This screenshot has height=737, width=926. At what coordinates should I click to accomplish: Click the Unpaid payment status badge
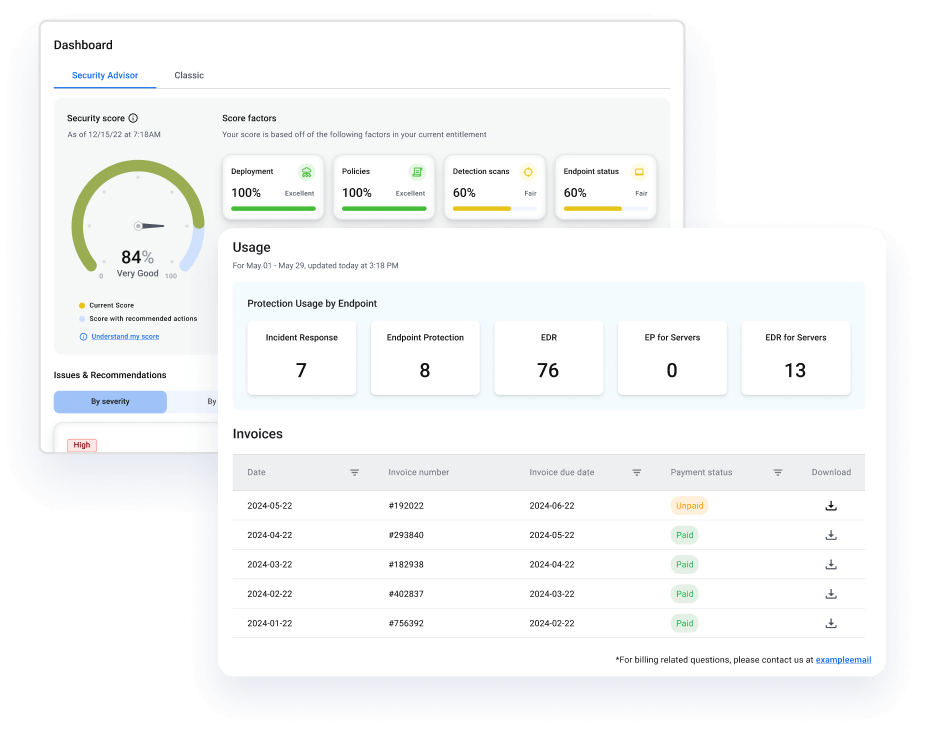click(689, 506)
